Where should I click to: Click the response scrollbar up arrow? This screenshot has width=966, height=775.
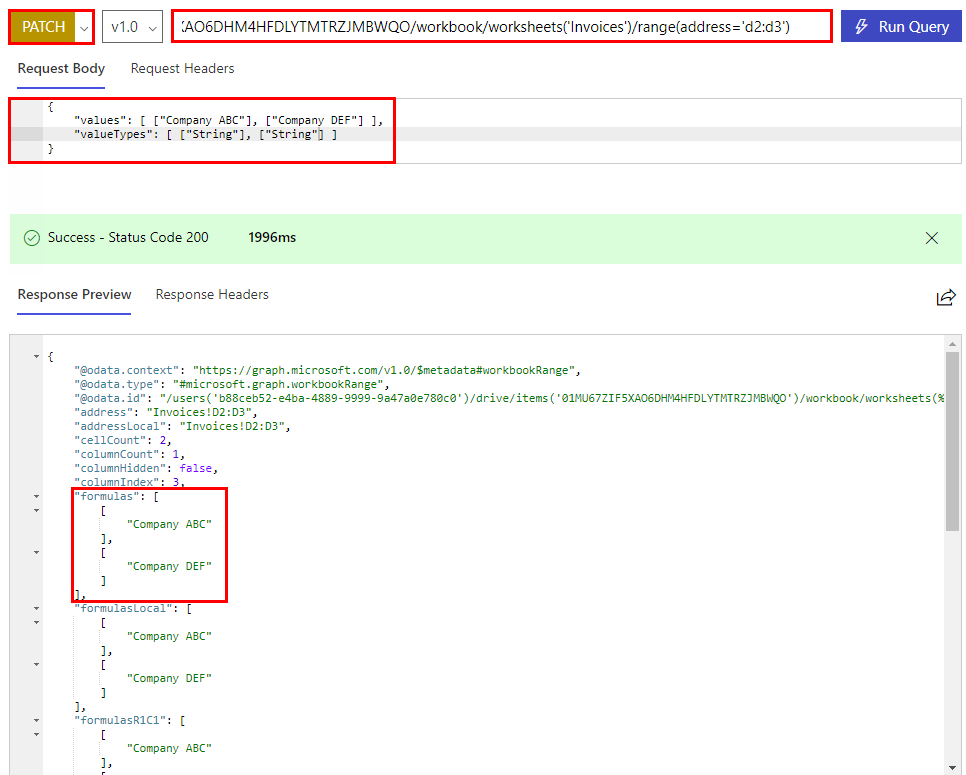[952, 343]
